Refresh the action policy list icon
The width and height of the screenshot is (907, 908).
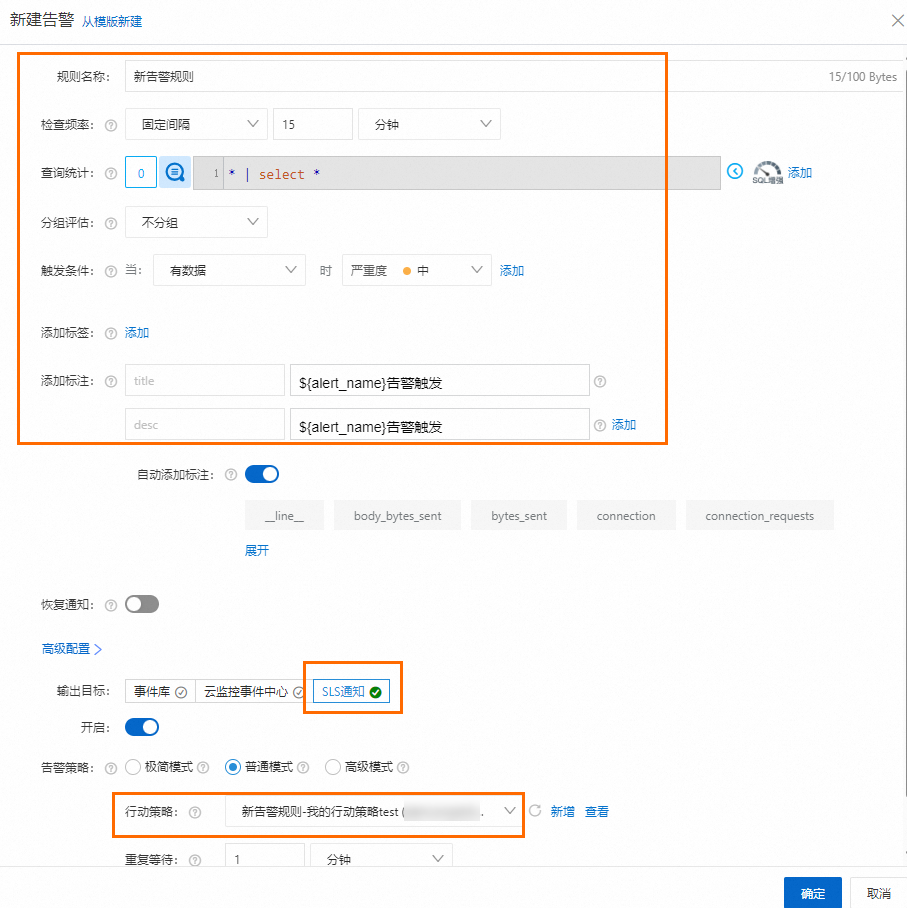pyautogui.click(x=535, y=811)
